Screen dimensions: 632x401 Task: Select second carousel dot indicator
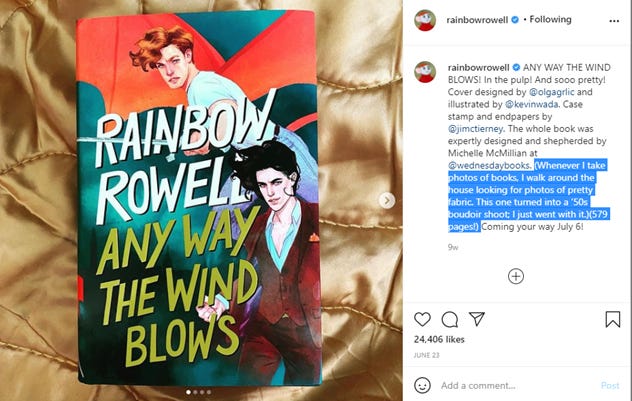tap(195, 392)
